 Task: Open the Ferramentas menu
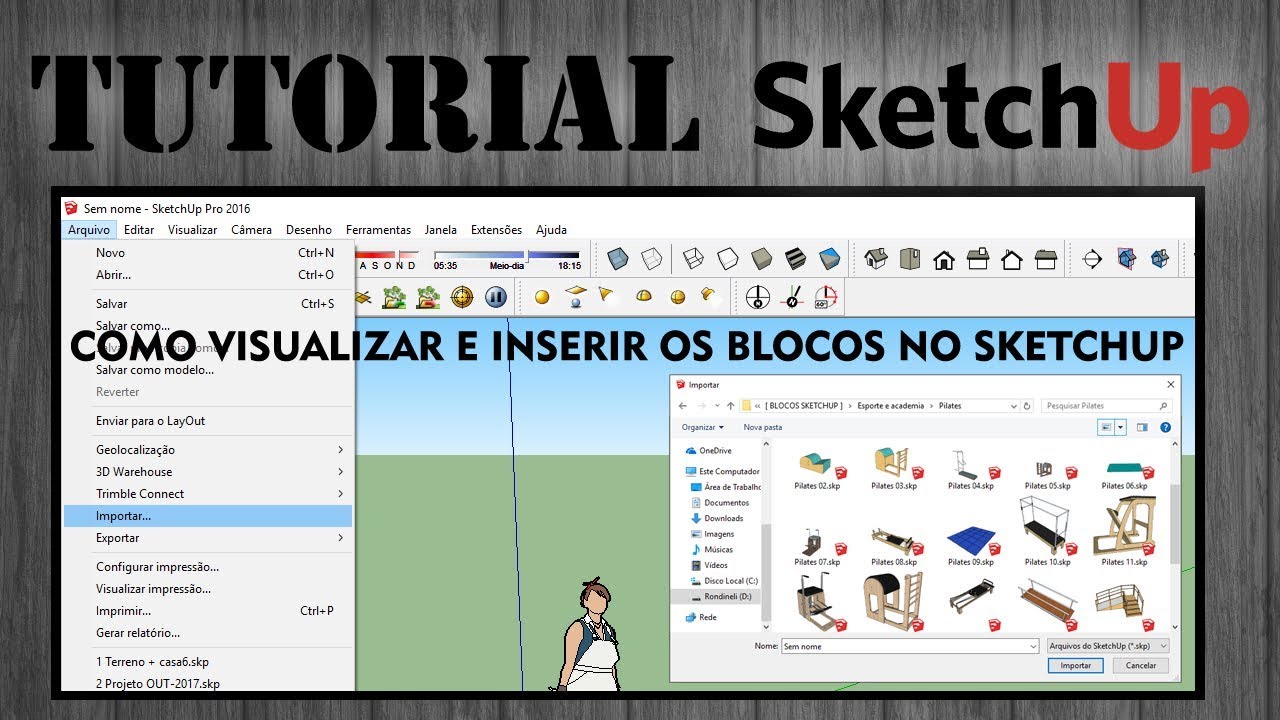[378, 230]
